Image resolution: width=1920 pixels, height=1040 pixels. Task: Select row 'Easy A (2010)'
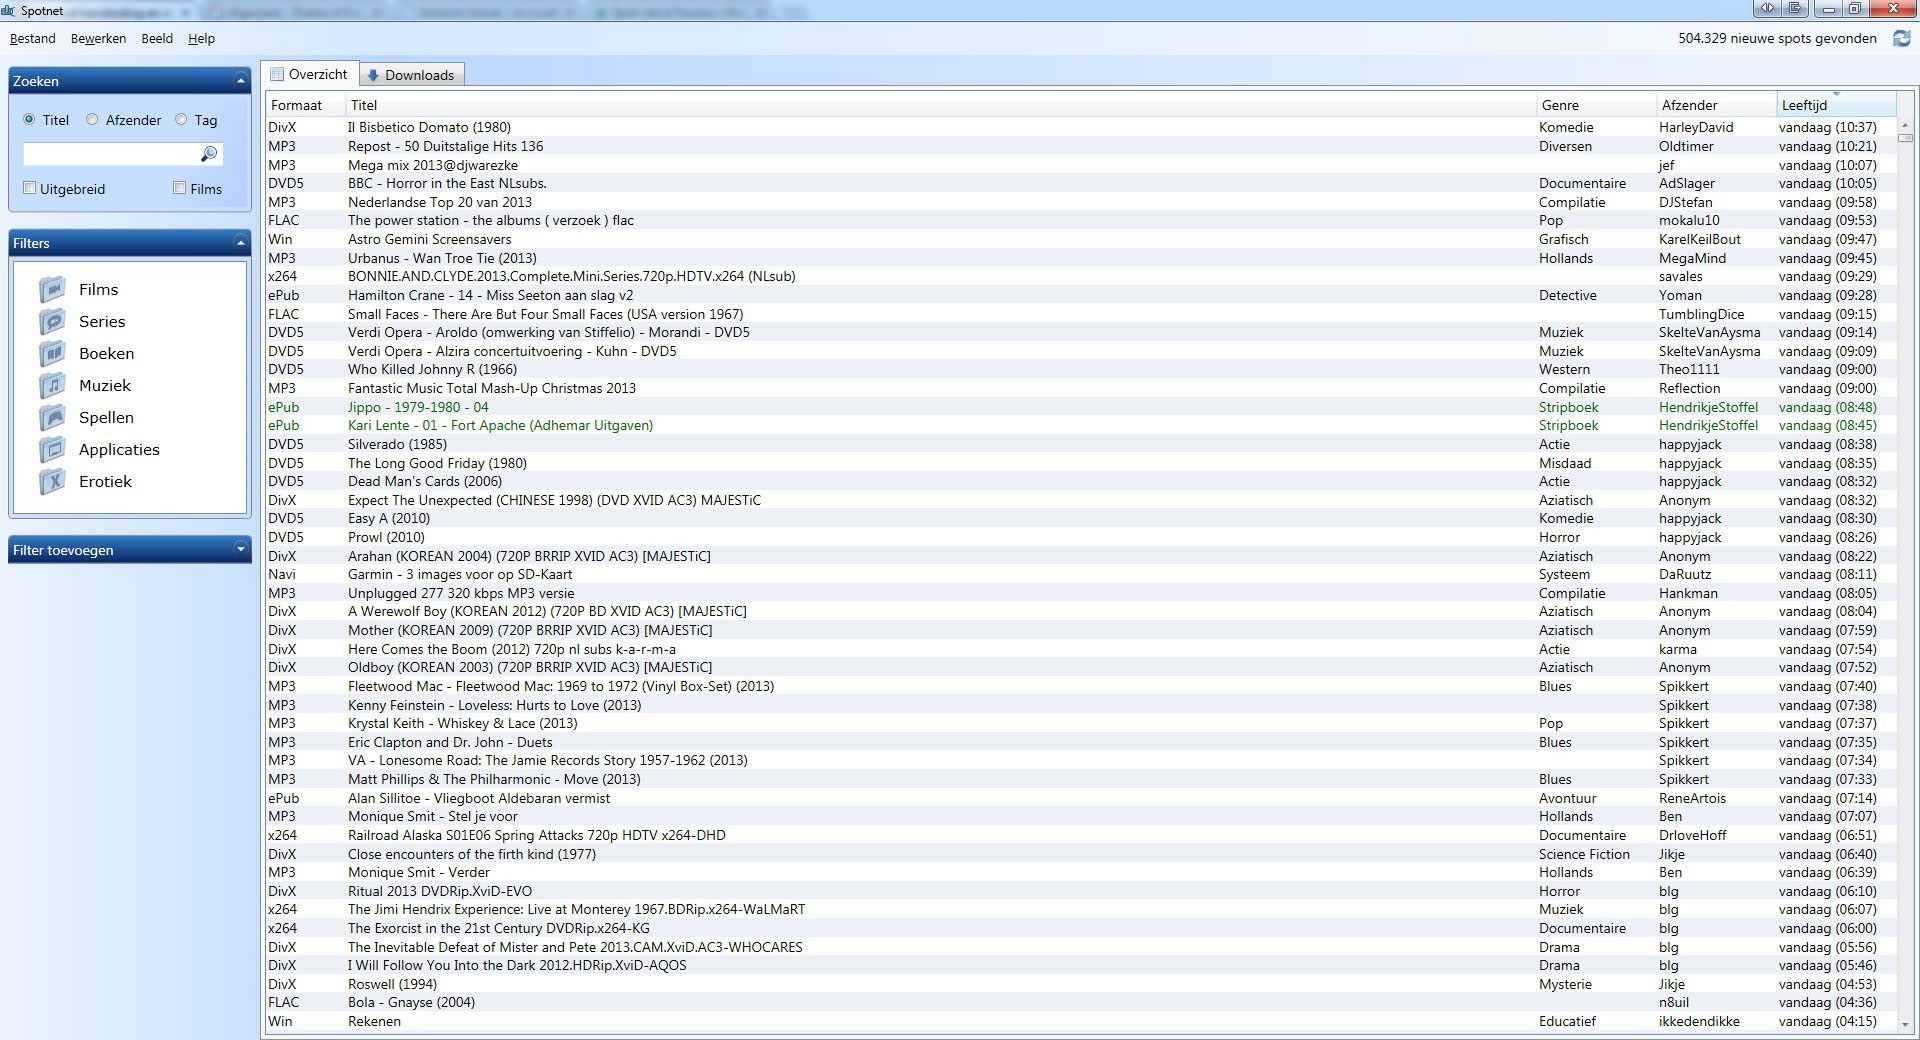(1080, 518)
